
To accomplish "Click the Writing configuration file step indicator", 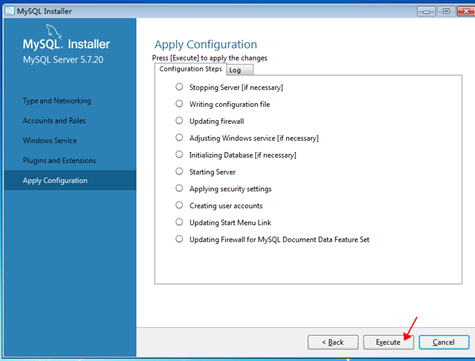I will [x=179, y=104].
